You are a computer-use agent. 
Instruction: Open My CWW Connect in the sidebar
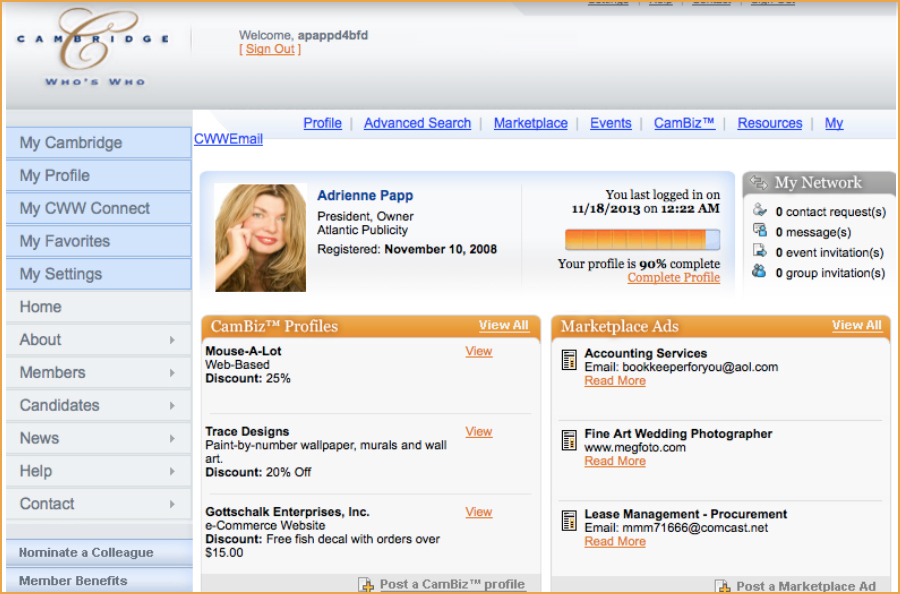(x=99, y=208)
